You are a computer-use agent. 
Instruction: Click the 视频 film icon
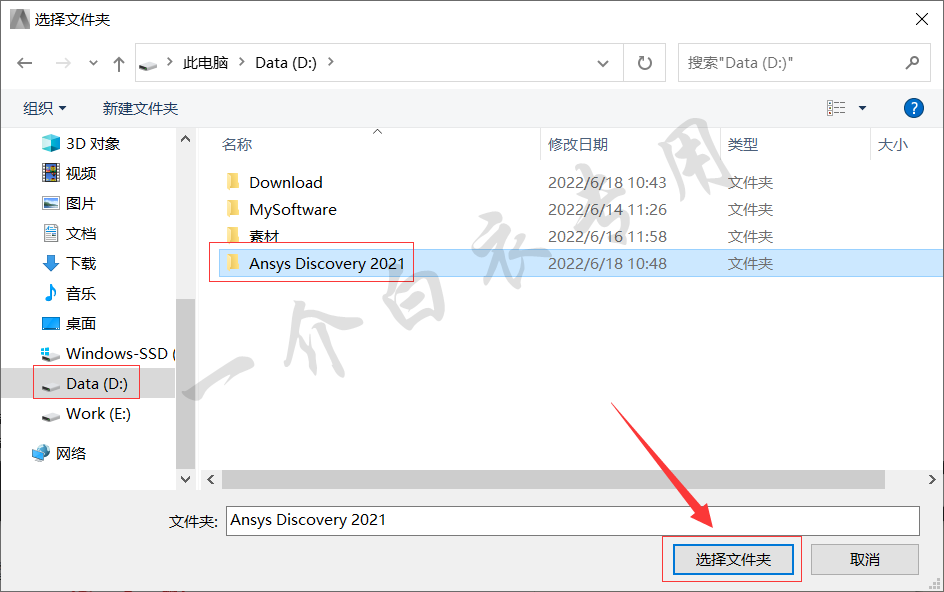[51, 173]
